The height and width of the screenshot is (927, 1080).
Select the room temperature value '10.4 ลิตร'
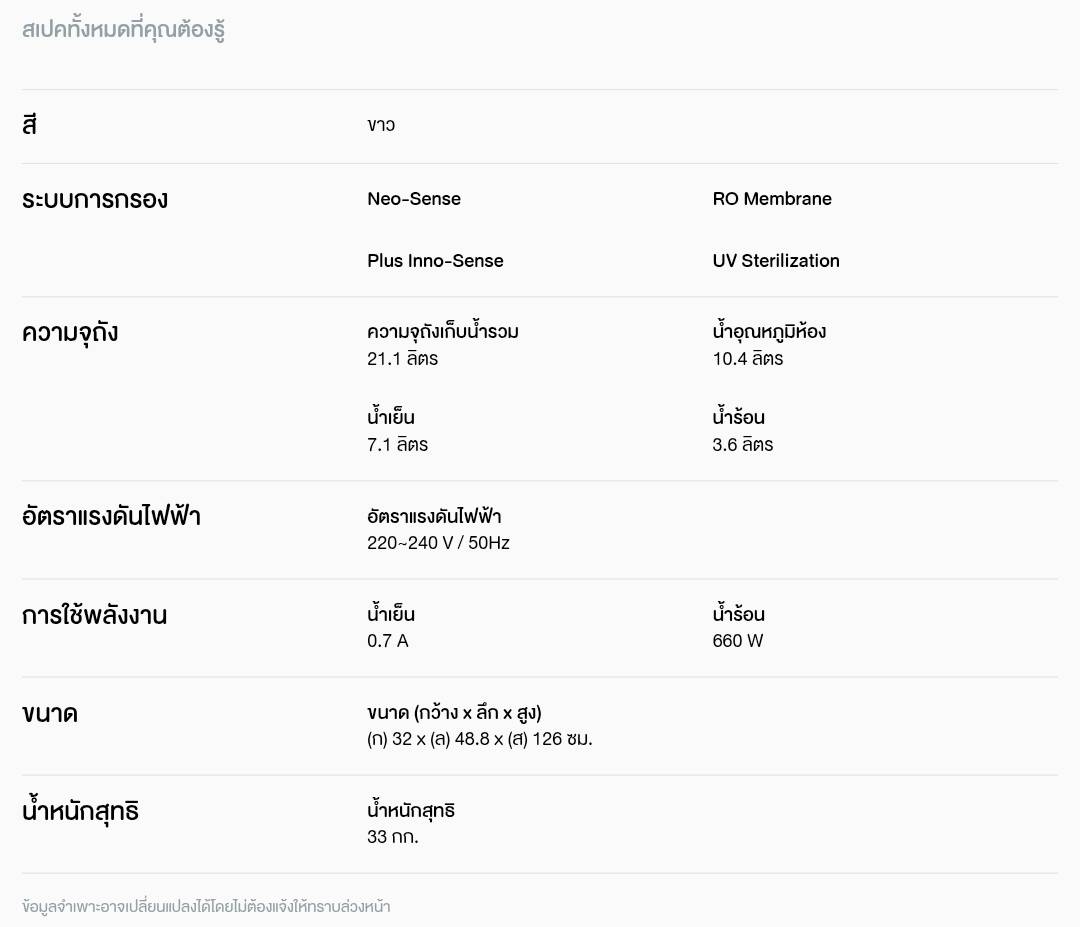pos(748,358)
